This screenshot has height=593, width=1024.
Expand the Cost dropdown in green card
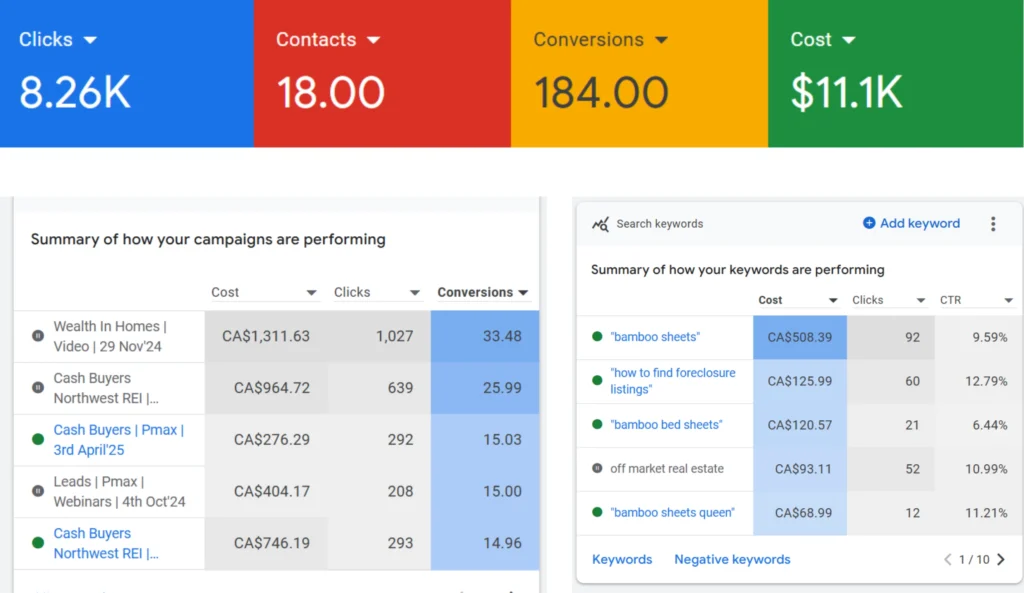[849, 40]
